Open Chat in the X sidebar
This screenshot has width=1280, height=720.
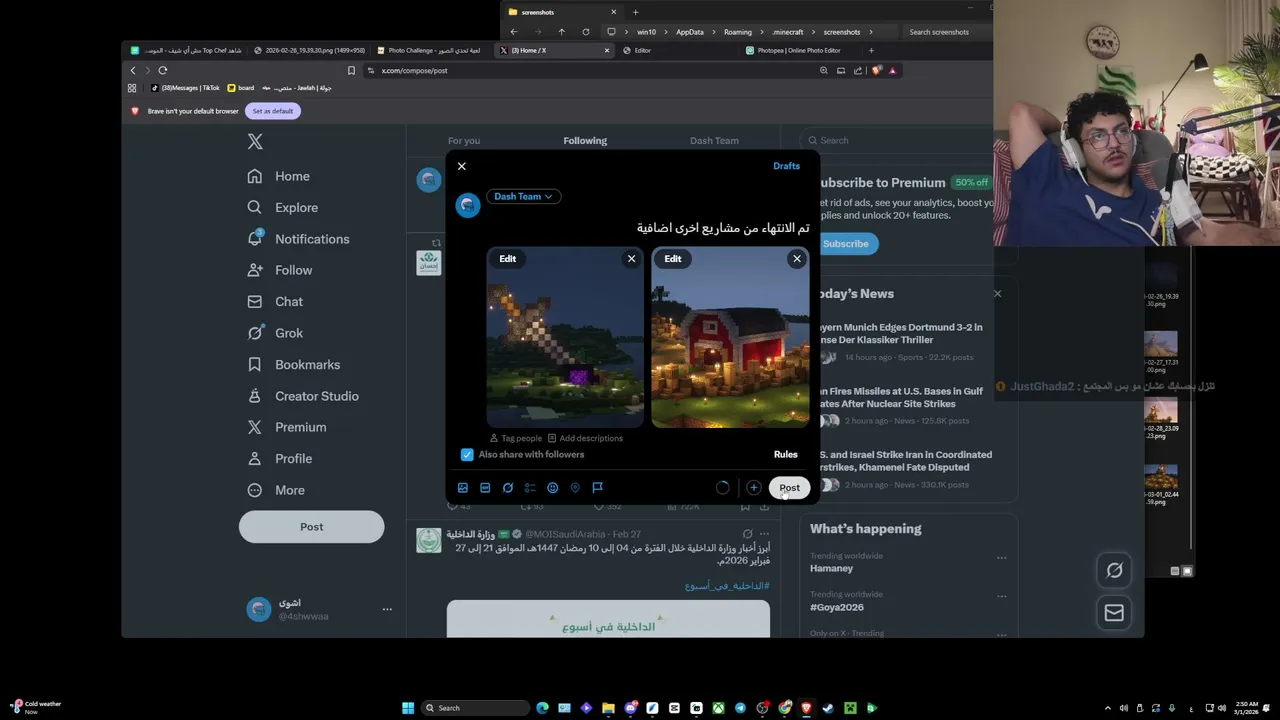[x=275, y=301]
